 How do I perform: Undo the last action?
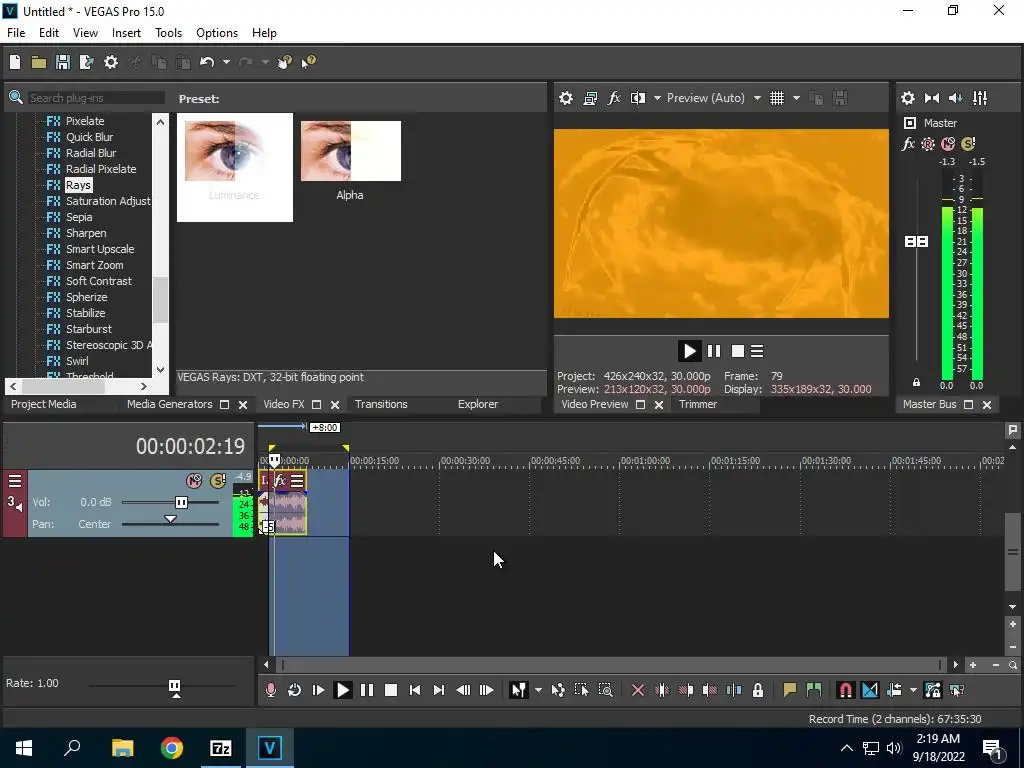[x=207, y=62]
